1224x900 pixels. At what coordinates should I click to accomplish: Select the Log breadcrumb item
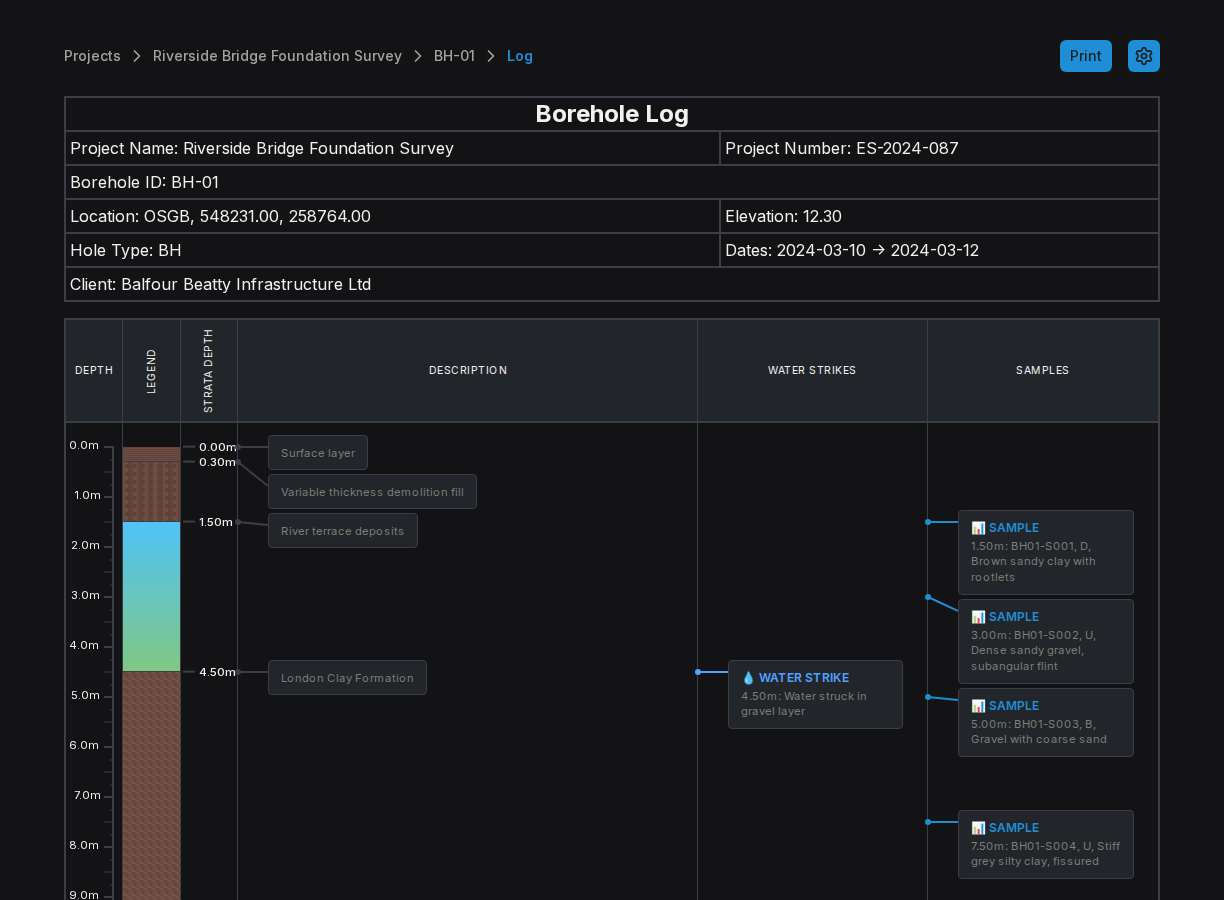[520, 56]
